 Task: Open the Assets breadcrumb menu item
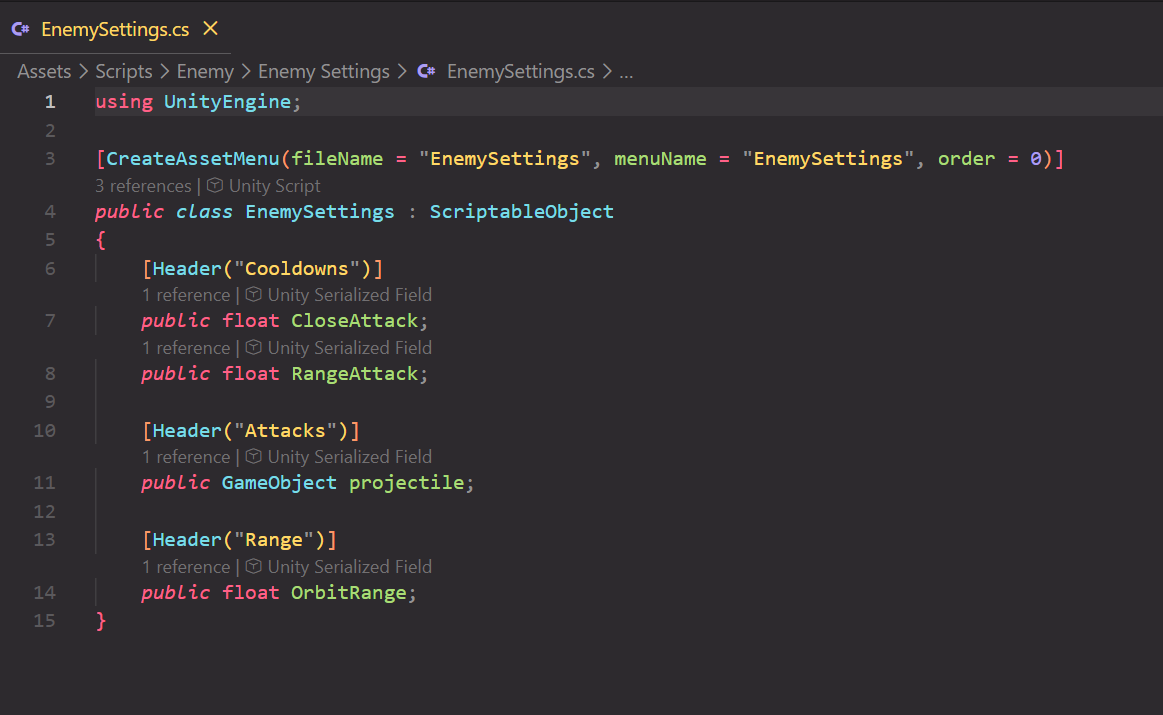pos(44,71)
